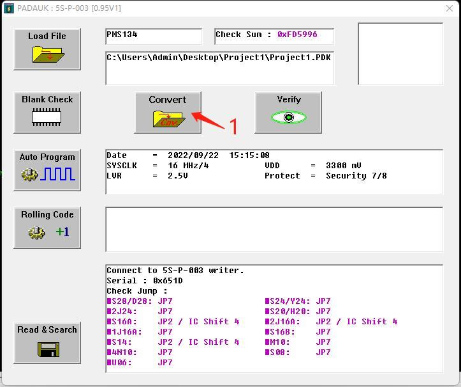Click the Project1.PDK file path box
The height and width of the screenshot is (387, 461).
click(220, 68)
